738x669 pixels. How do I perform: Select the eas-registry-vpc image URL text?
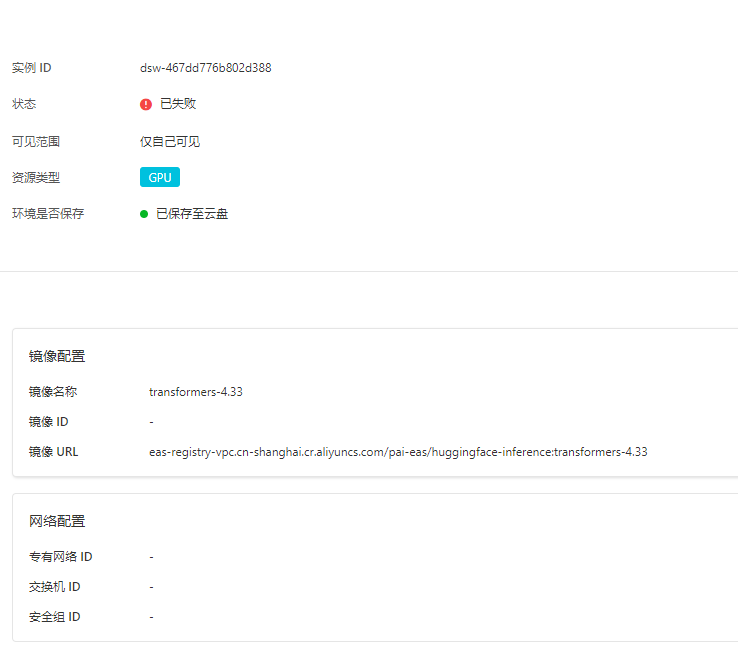[398, 452]
